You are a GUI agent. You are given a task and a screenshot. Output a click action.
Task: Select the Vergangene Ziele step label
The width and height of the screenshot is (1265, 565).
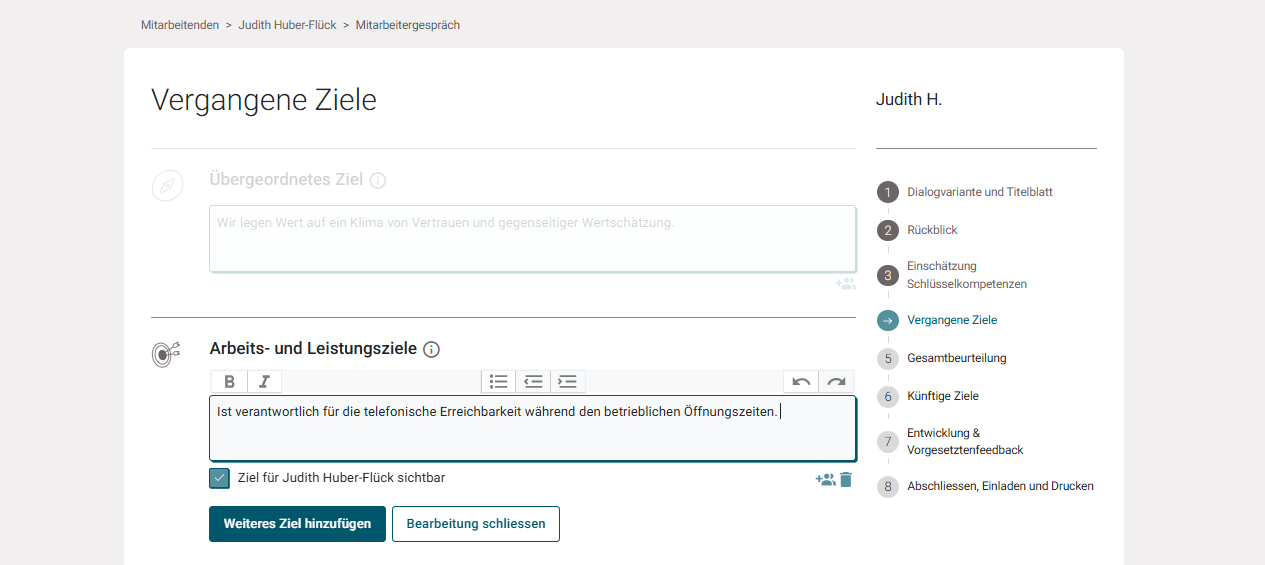tap(952, 320)
